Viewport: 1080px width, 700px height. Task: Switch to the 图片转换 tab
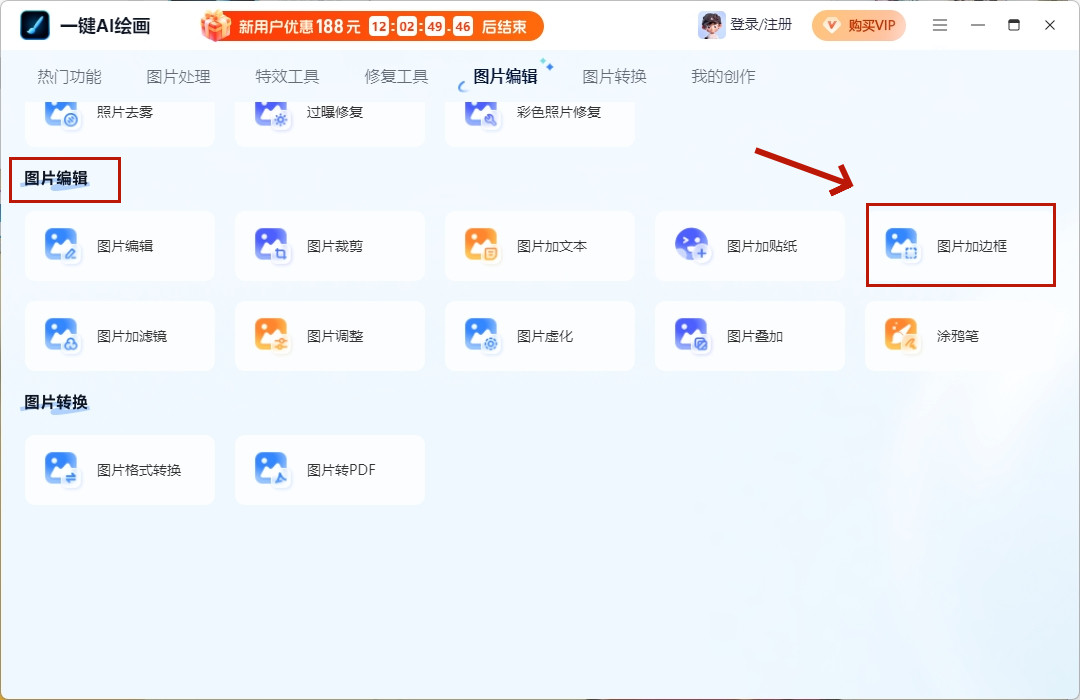614,76
